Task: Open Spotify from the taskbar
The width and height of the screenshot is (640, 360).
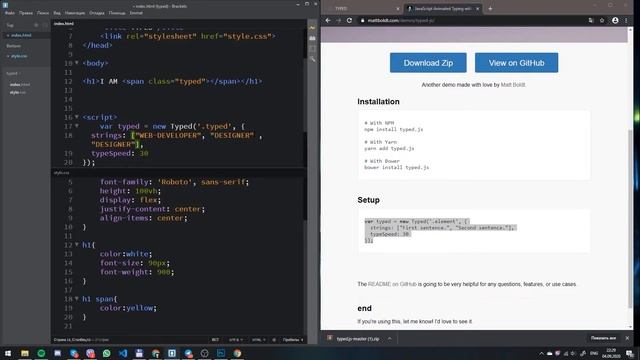Action: (41, 353)
